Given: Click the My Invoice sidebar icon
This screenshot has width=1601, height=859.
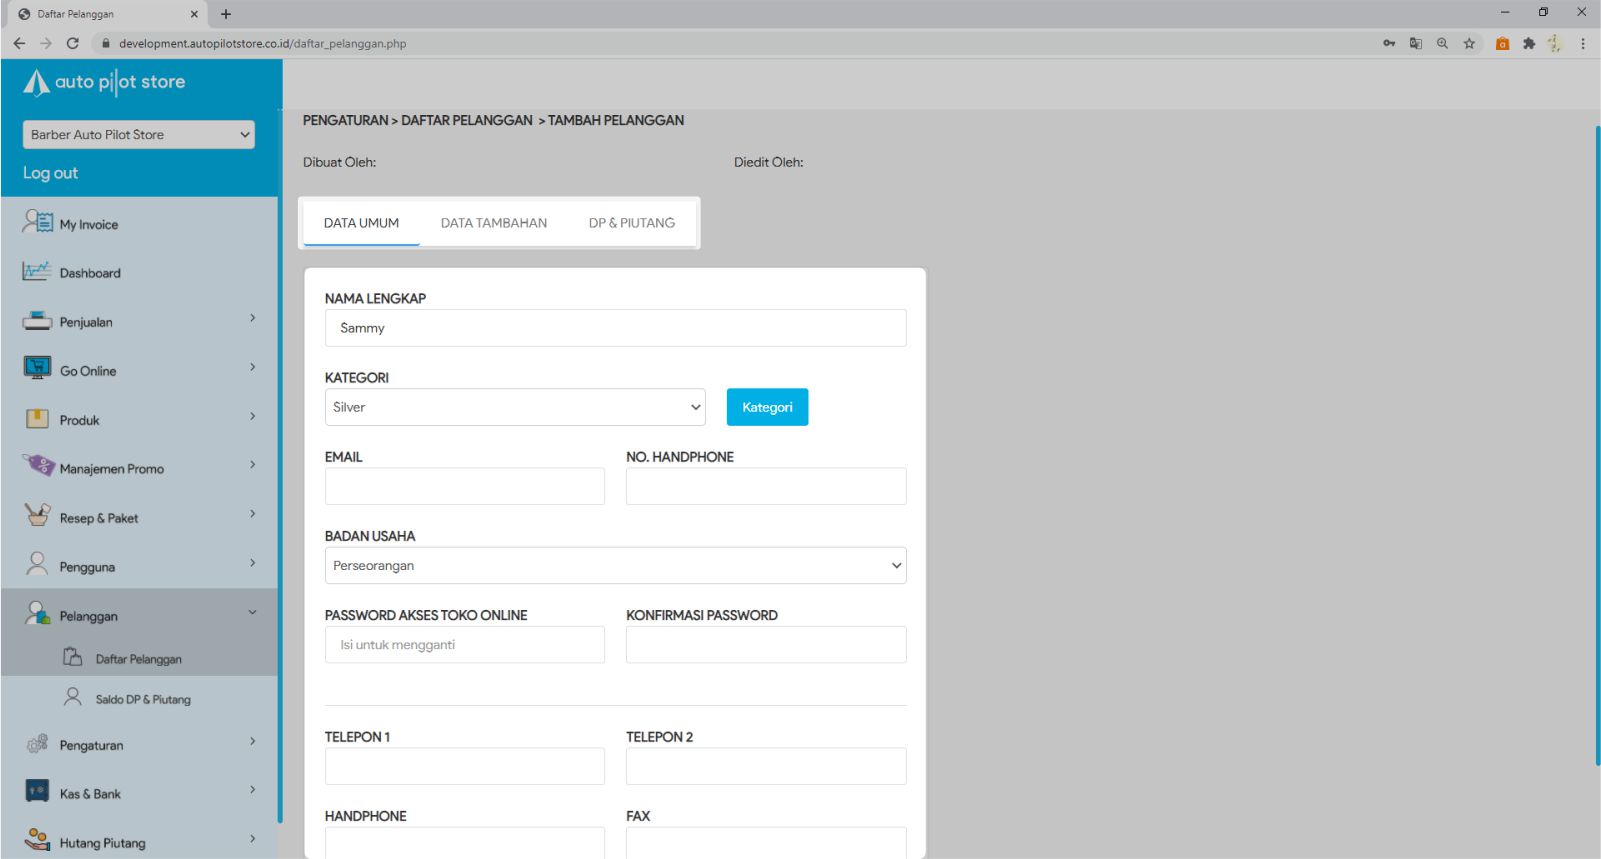Looking at the screenshot, I should coord(38,222).
